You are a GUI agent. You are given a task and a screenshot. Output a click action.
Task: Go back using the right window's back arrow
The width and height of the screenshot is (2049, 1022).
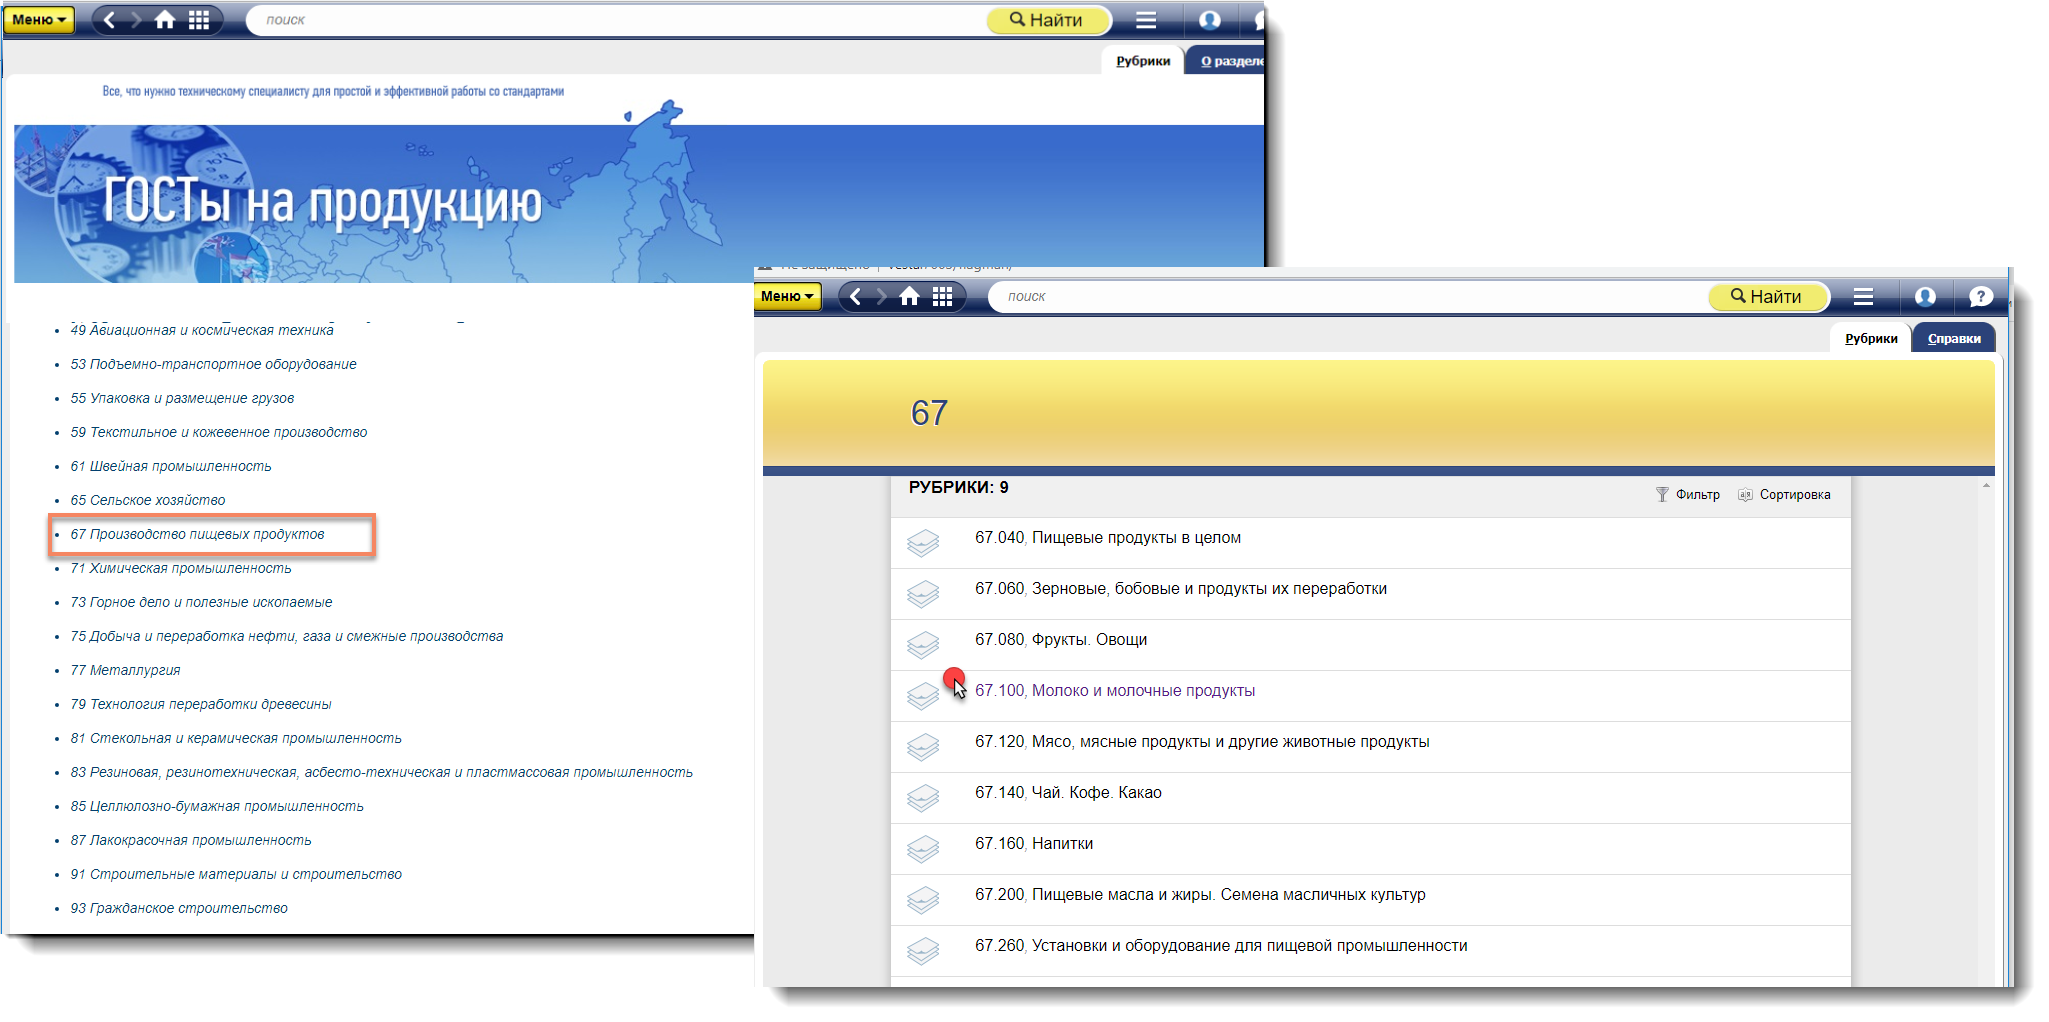(x=855, y=297)
